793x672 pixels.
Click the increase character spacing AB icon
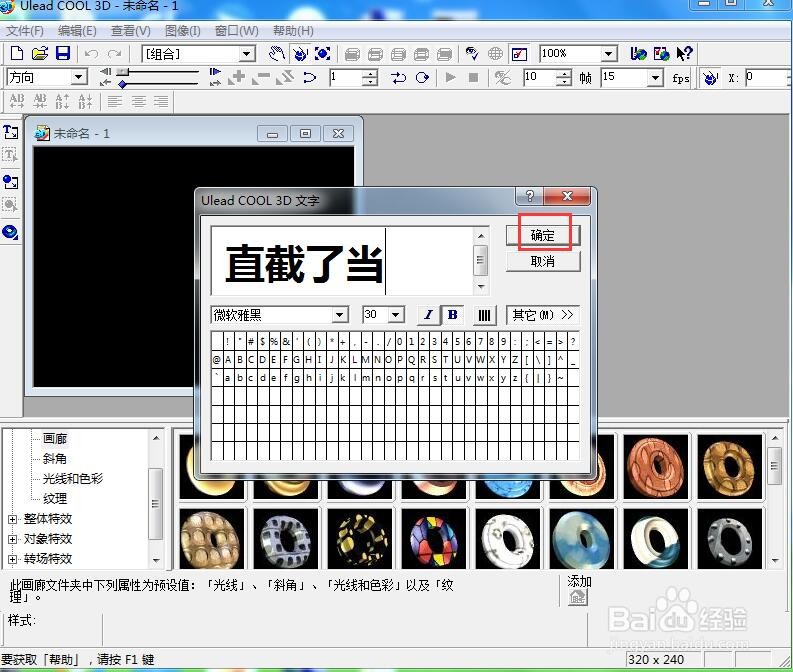coord(17,101)
